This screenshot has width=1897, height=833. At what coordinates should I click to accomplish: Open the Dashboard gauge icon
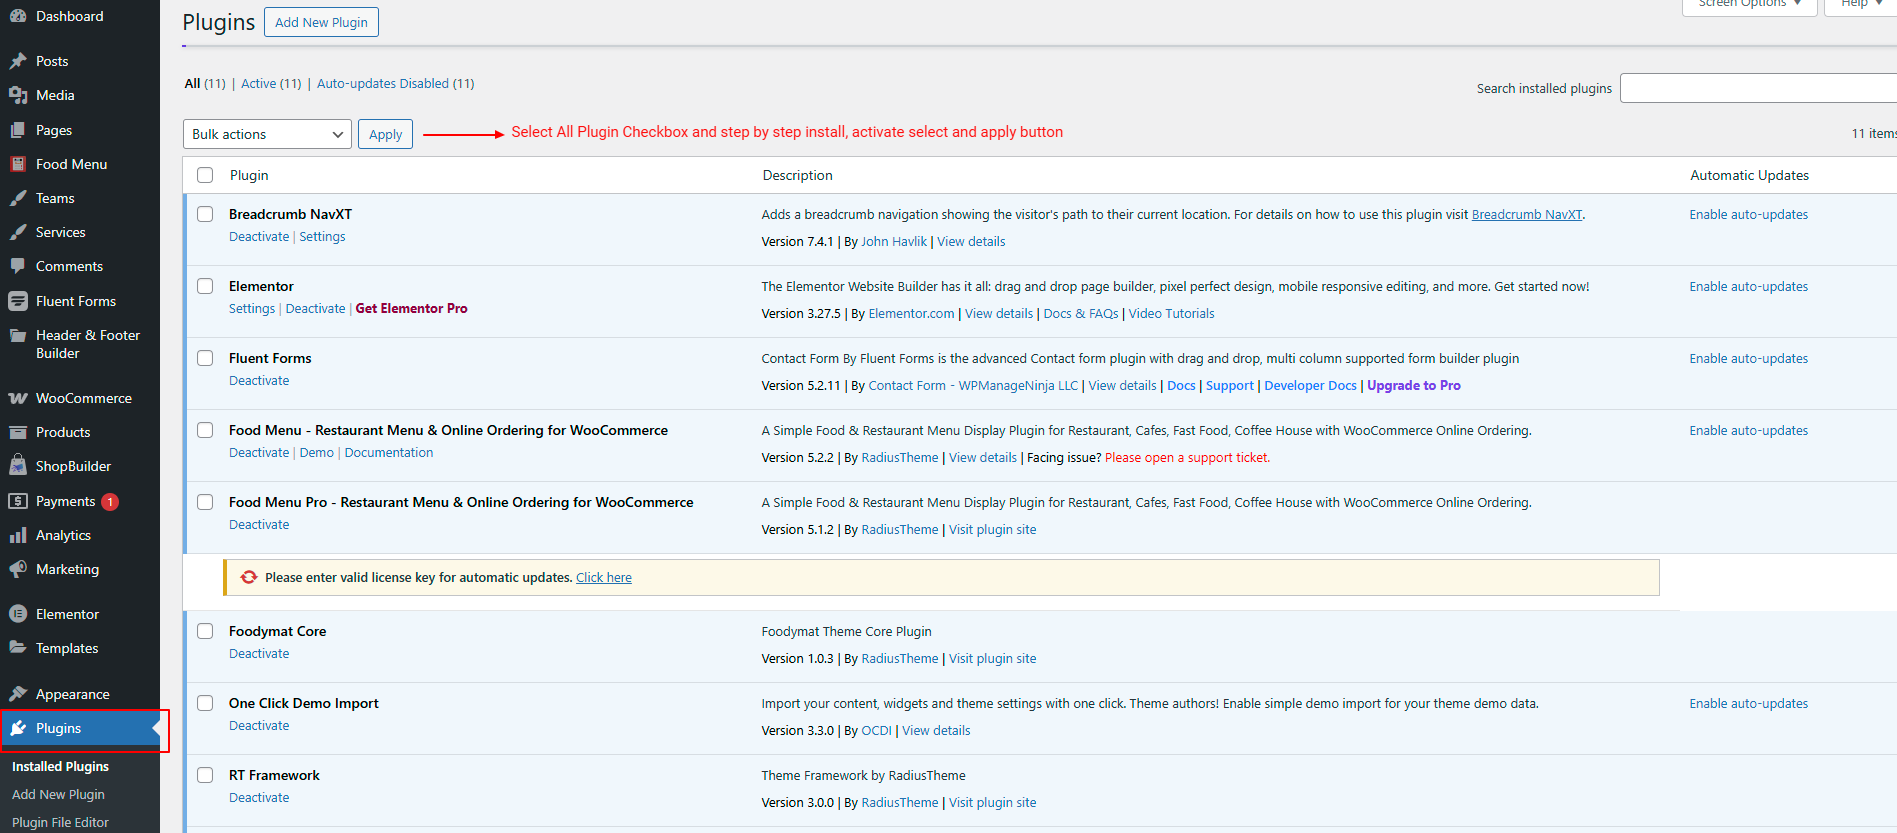point(18,16)
